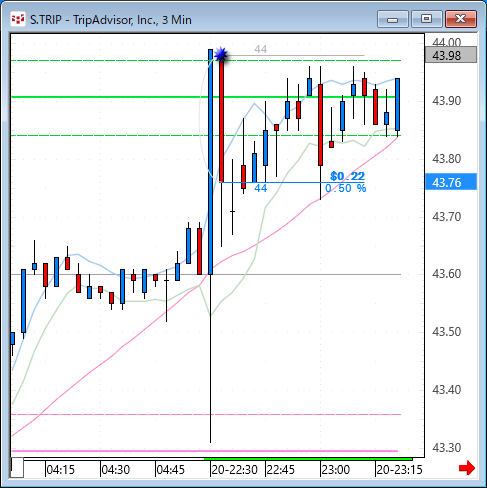Screen dimensions: 487x488
Task: Click the blue 43.76 price label
Action: (451, 182)
